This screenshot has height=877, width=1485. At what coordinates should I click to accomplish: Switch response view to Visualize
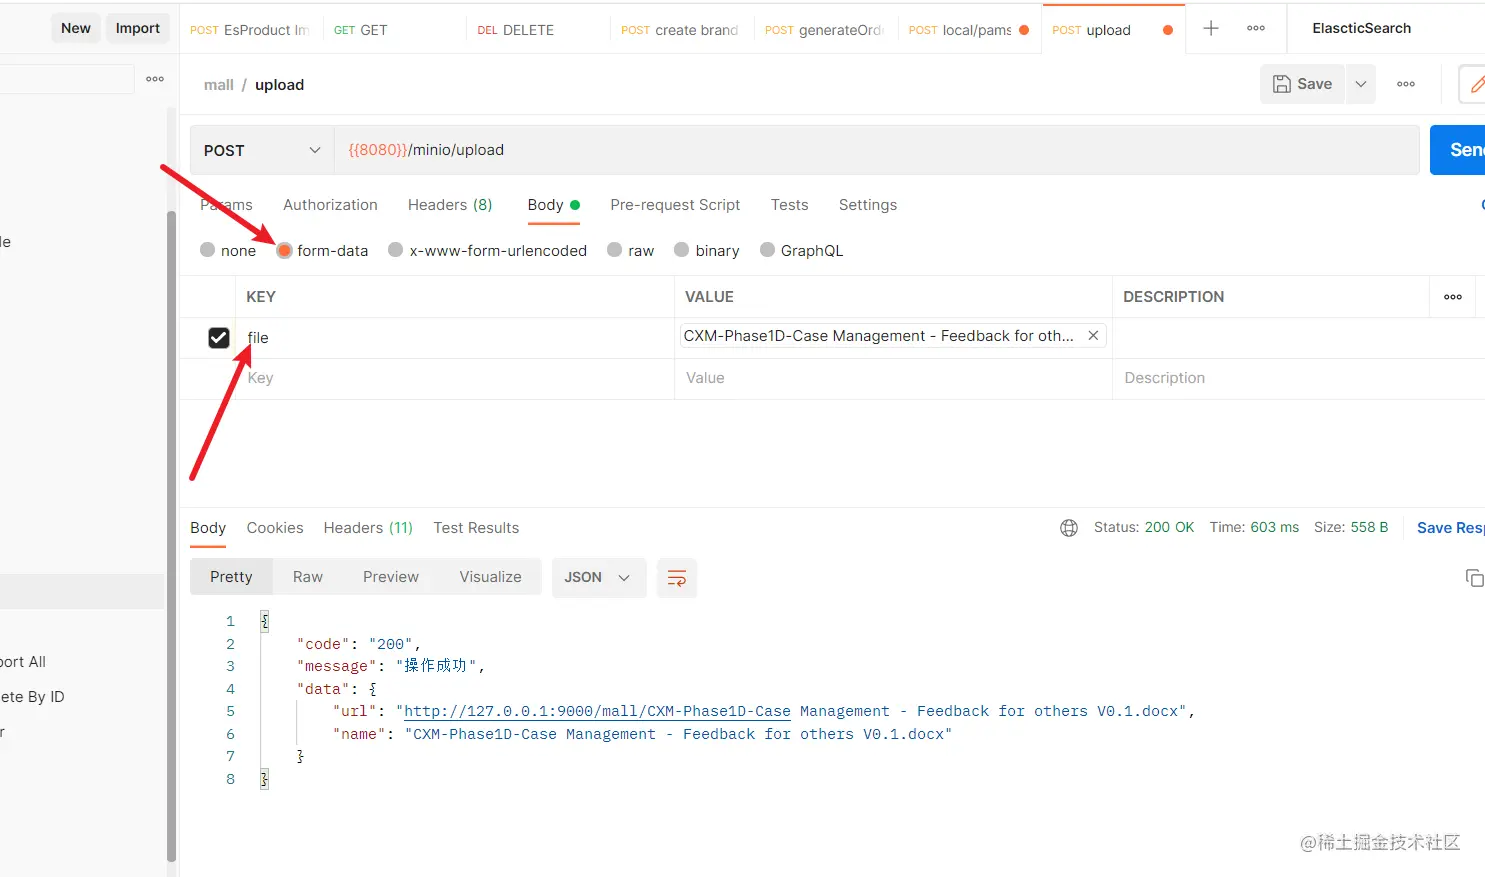tap(490, 577)
